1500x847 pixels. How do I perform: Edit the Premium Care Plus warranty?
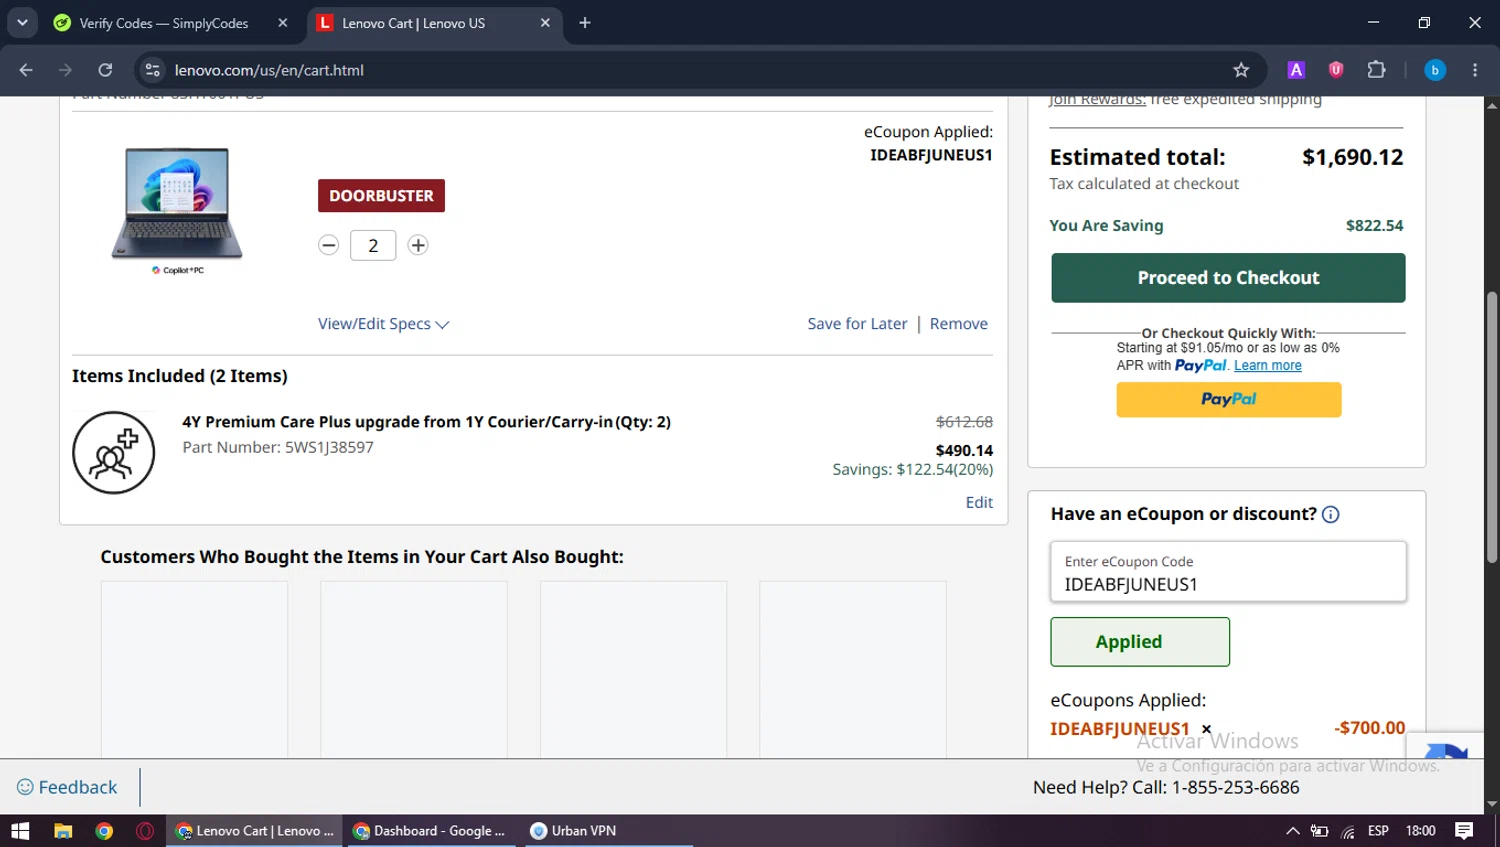(x=979, y=502)
